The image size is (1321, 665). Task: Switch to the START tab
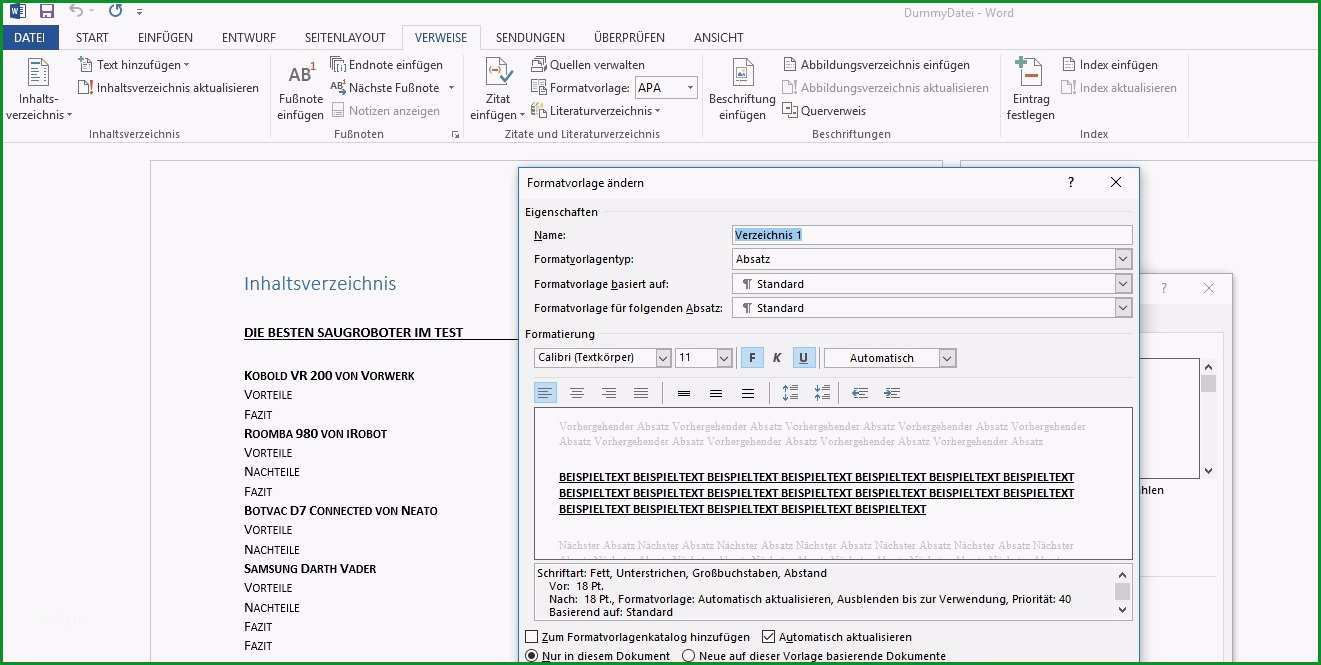click(x=92, y=37)
